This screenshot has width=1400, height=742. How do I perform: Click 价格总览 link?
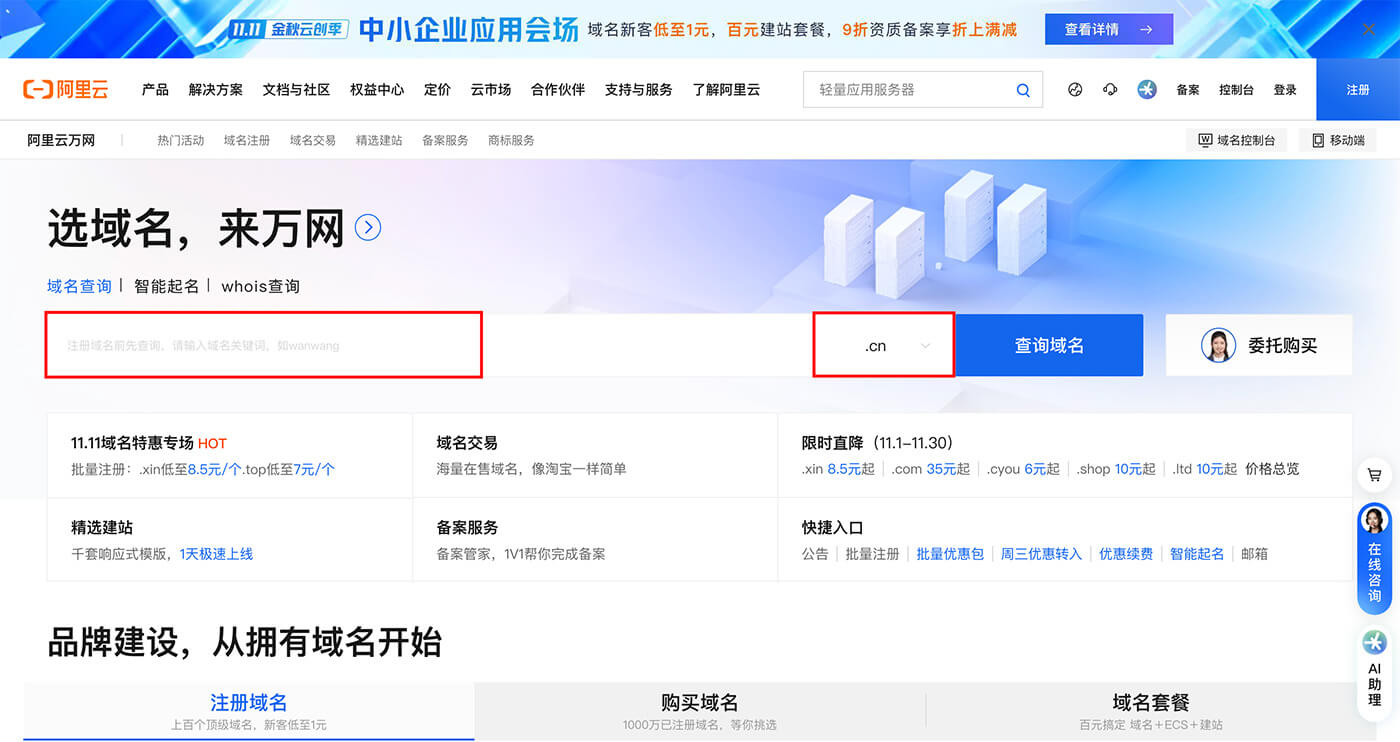tap(1272, 469)
